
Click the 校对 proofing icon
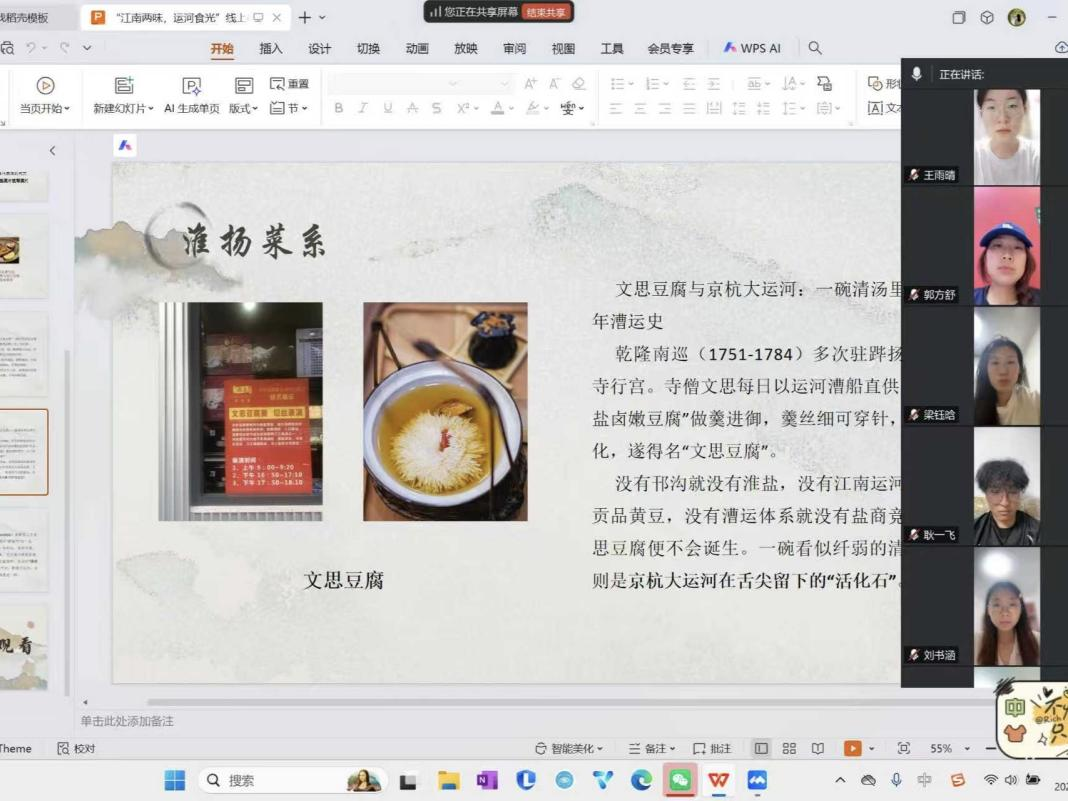(x=64, y=748)
